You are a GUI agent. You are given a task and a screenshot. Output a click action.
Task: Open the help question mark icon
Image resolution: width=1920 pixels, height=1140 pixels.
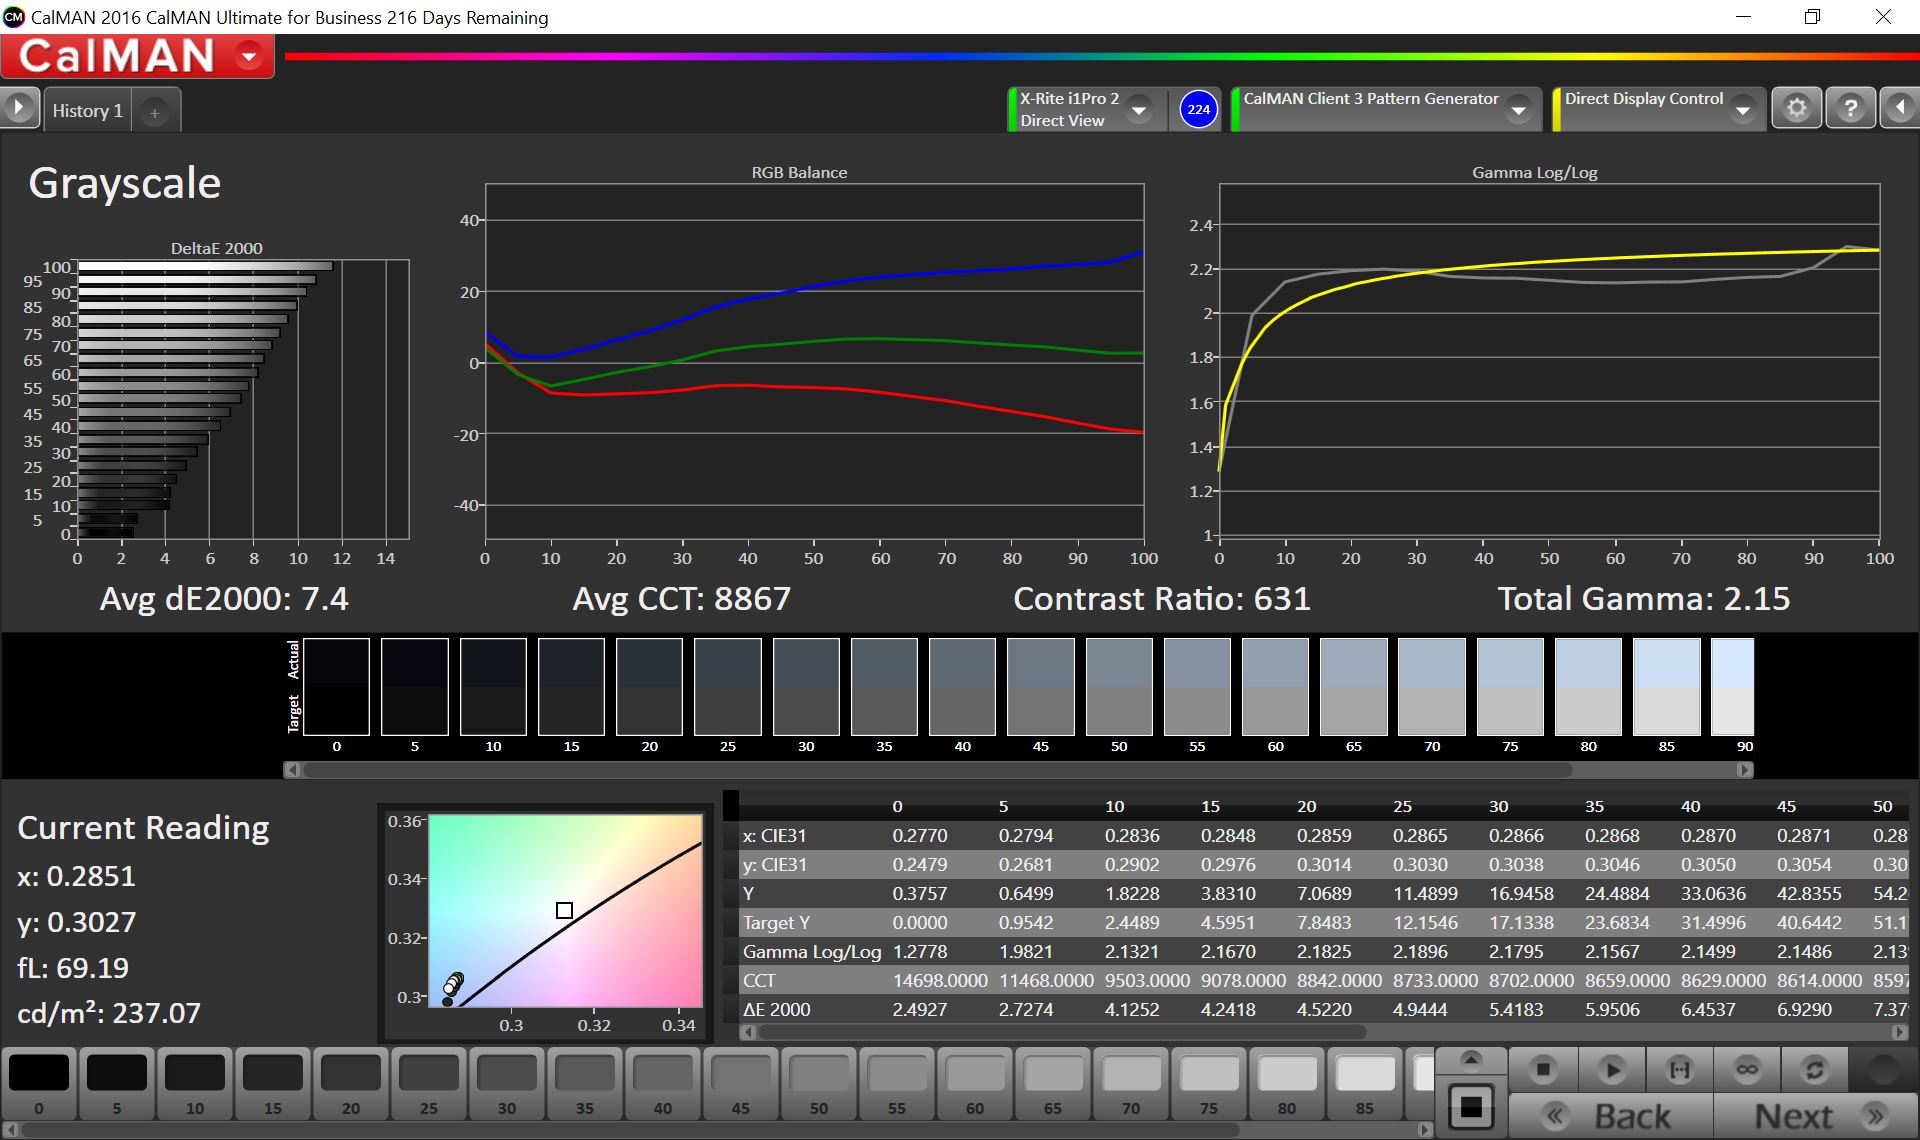point(1850,108)
